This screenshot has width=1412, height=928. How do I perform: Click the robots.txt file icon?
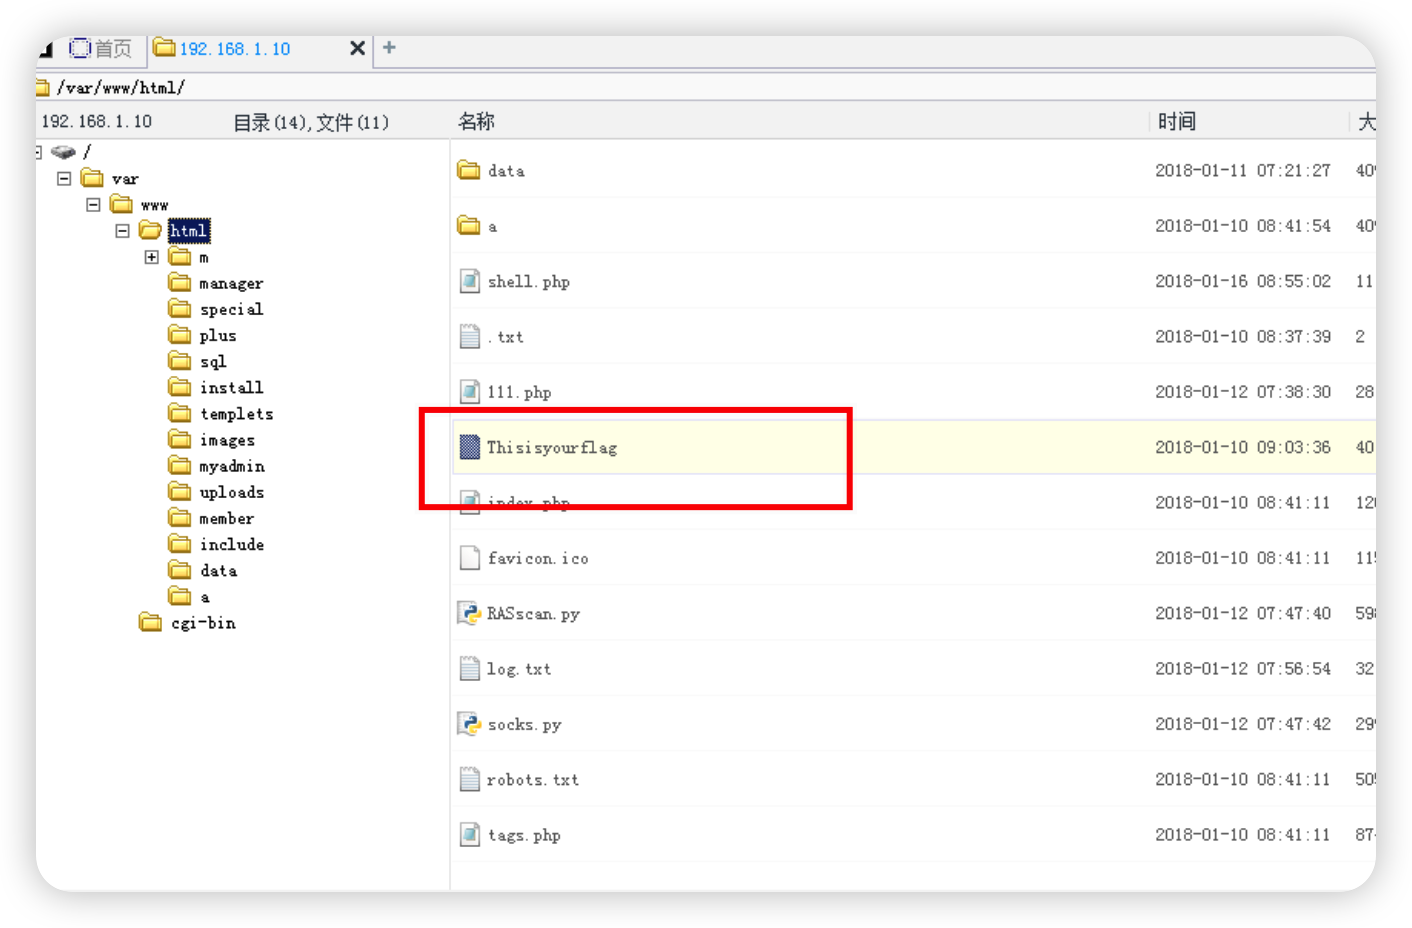coord(469,778)
